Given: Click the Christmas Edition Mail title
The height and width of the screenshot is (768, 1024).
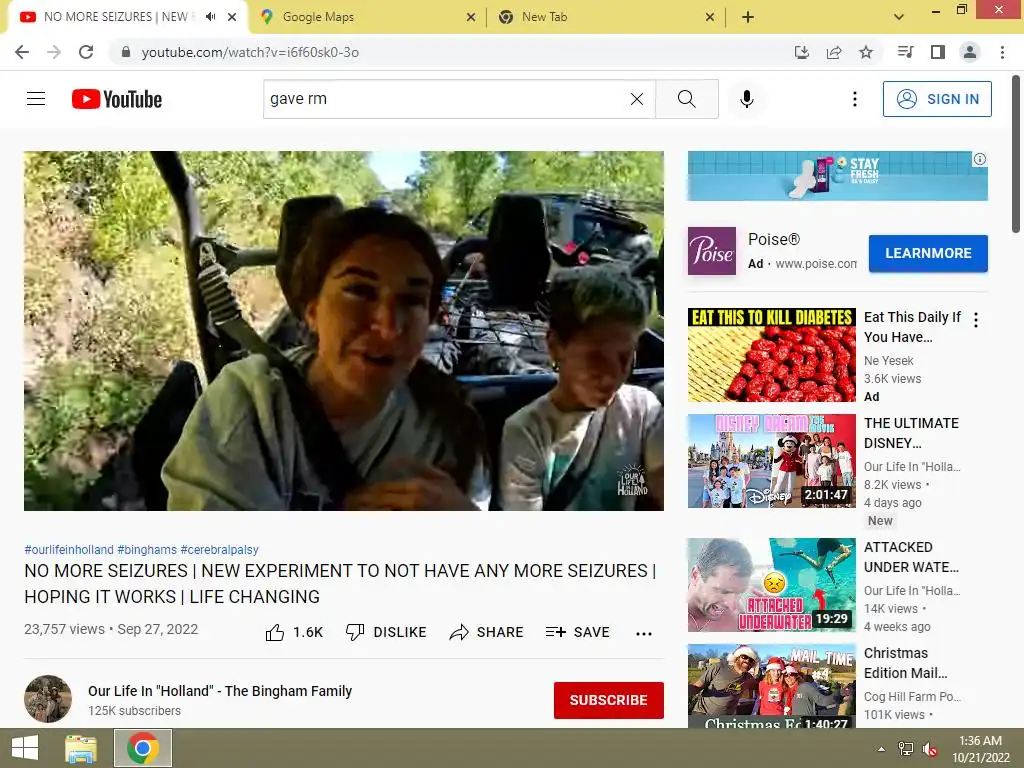Looking at the screenshot, I should [x=905, y=663].
